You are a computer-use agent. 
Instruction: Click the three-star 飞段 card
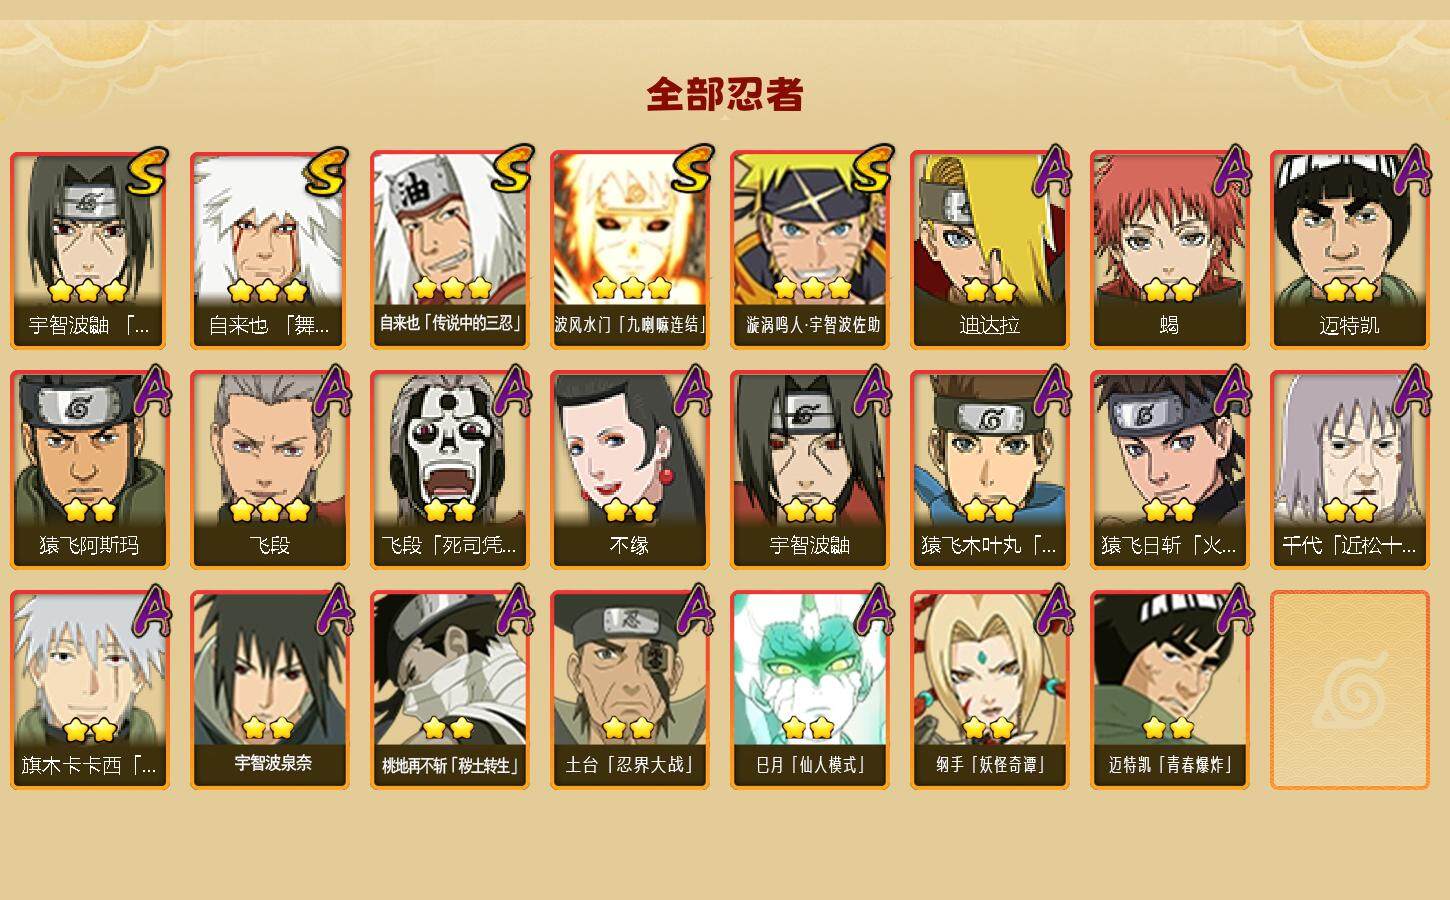[269, 470]
